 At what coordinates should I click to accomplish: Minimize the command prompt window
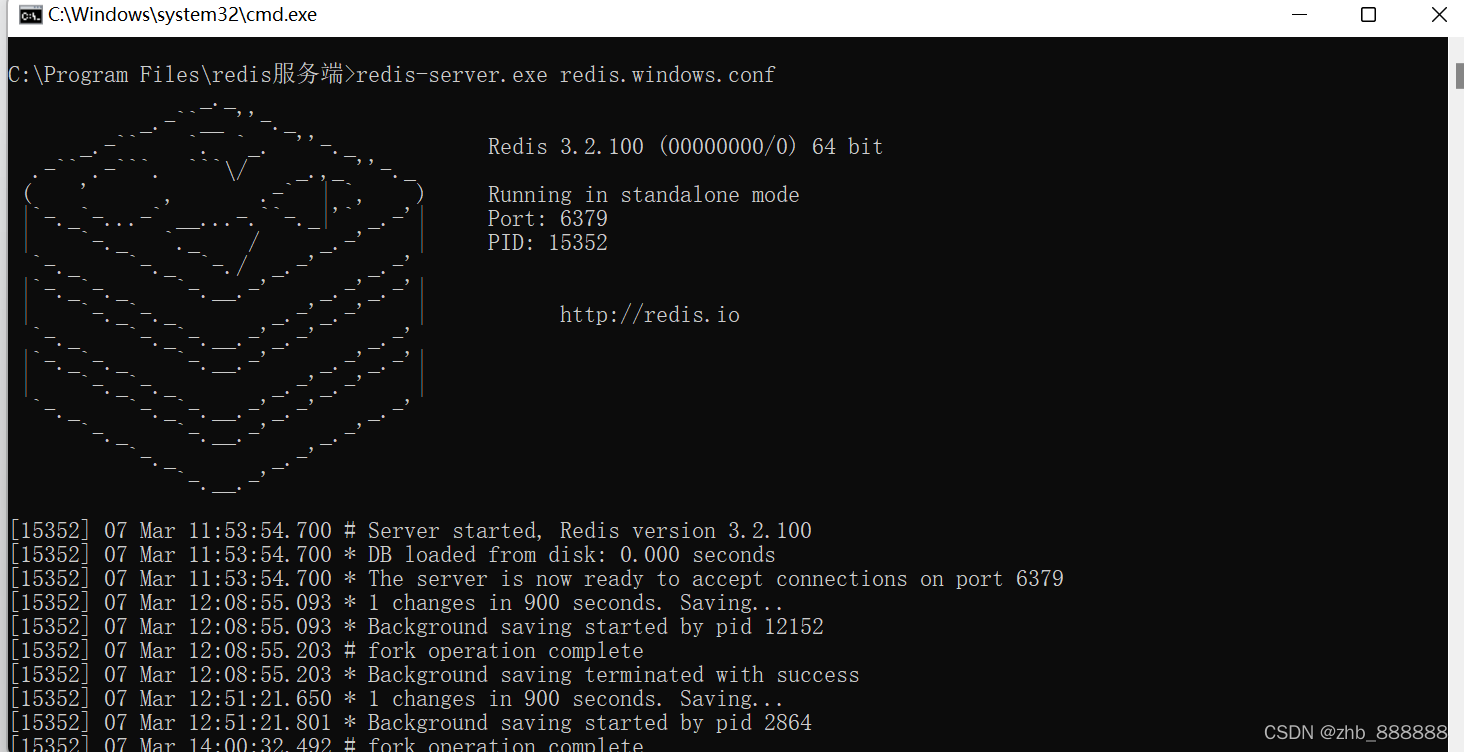click(1299, 15)
